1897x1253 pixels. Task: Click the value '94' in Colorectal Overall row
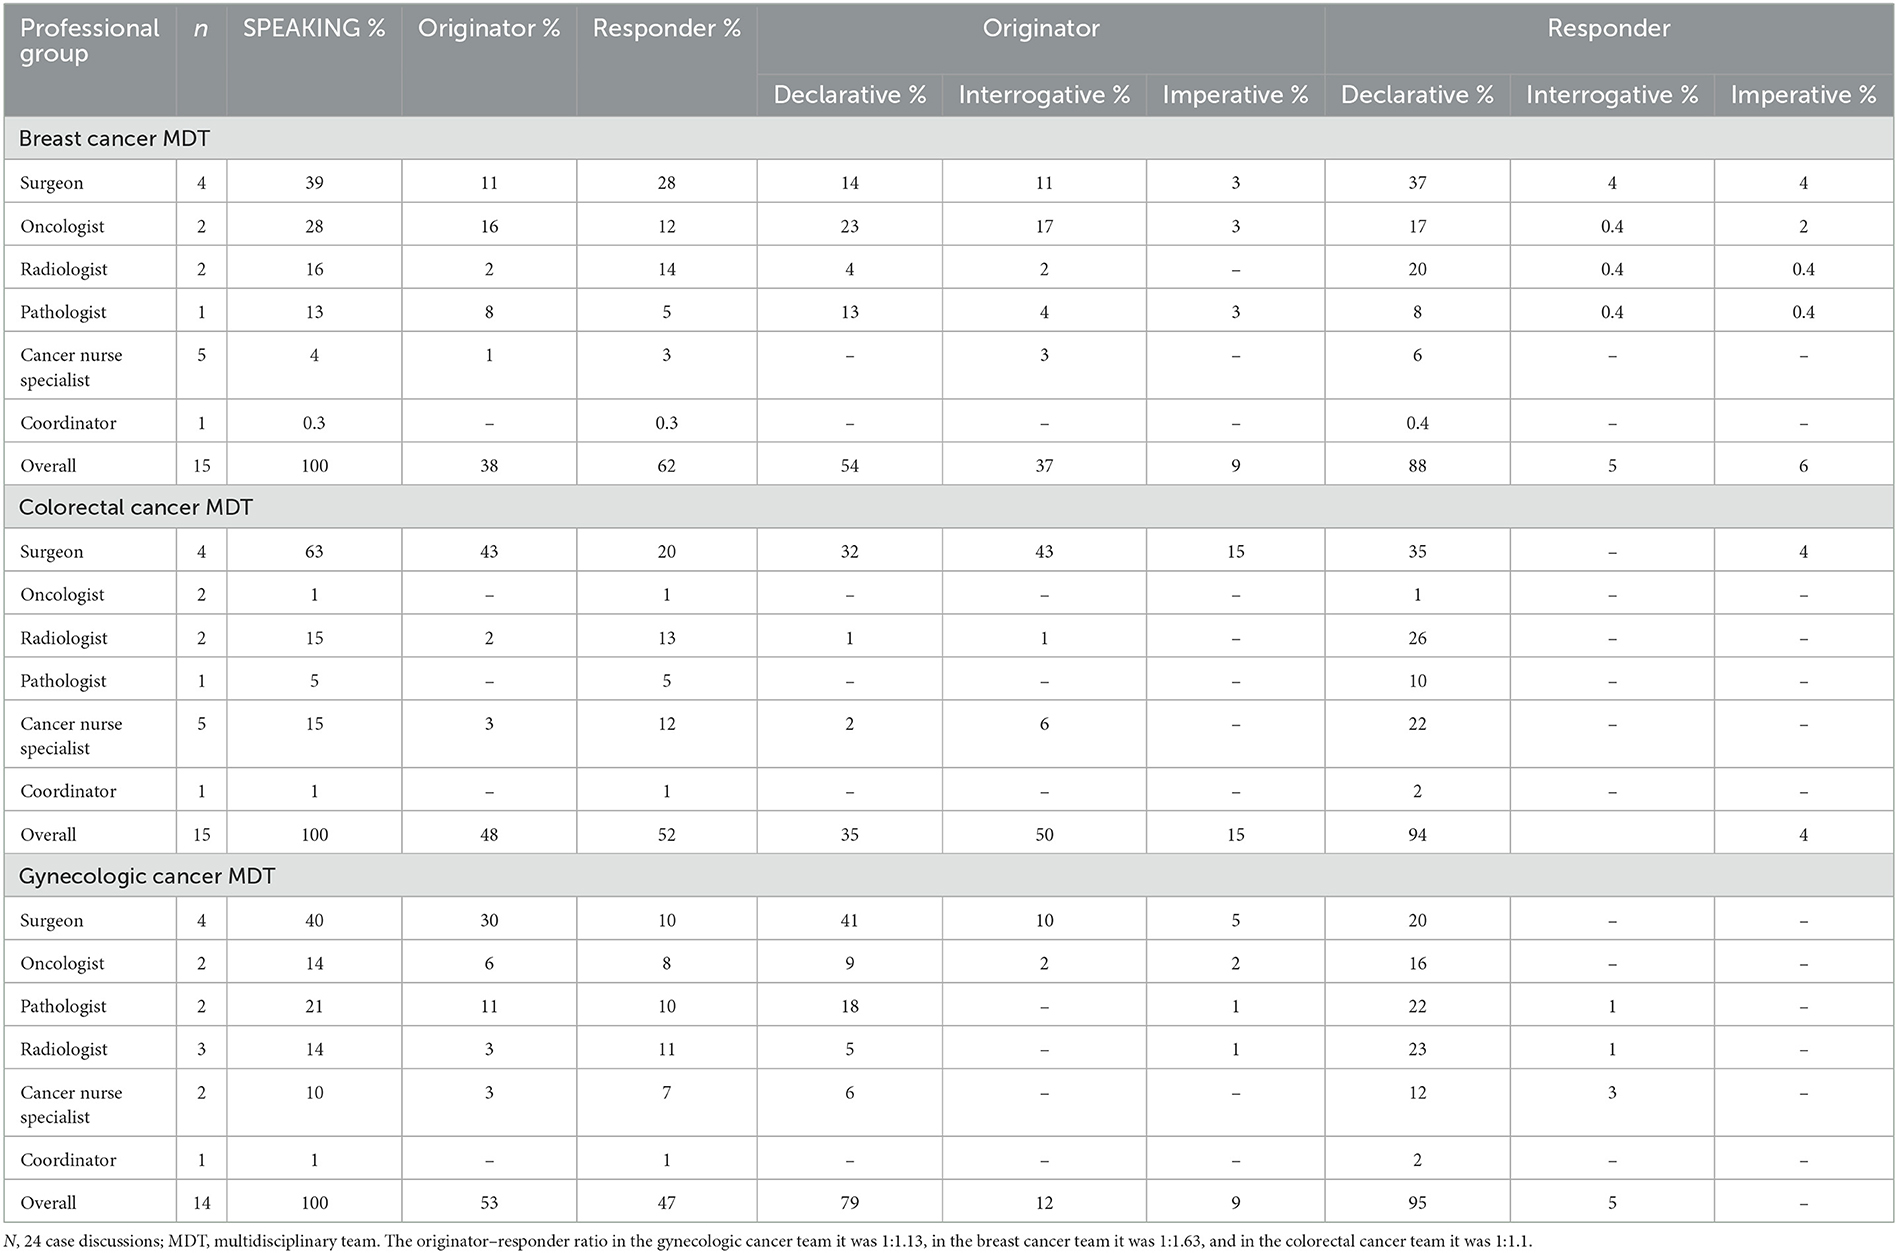pos(1417,835)
